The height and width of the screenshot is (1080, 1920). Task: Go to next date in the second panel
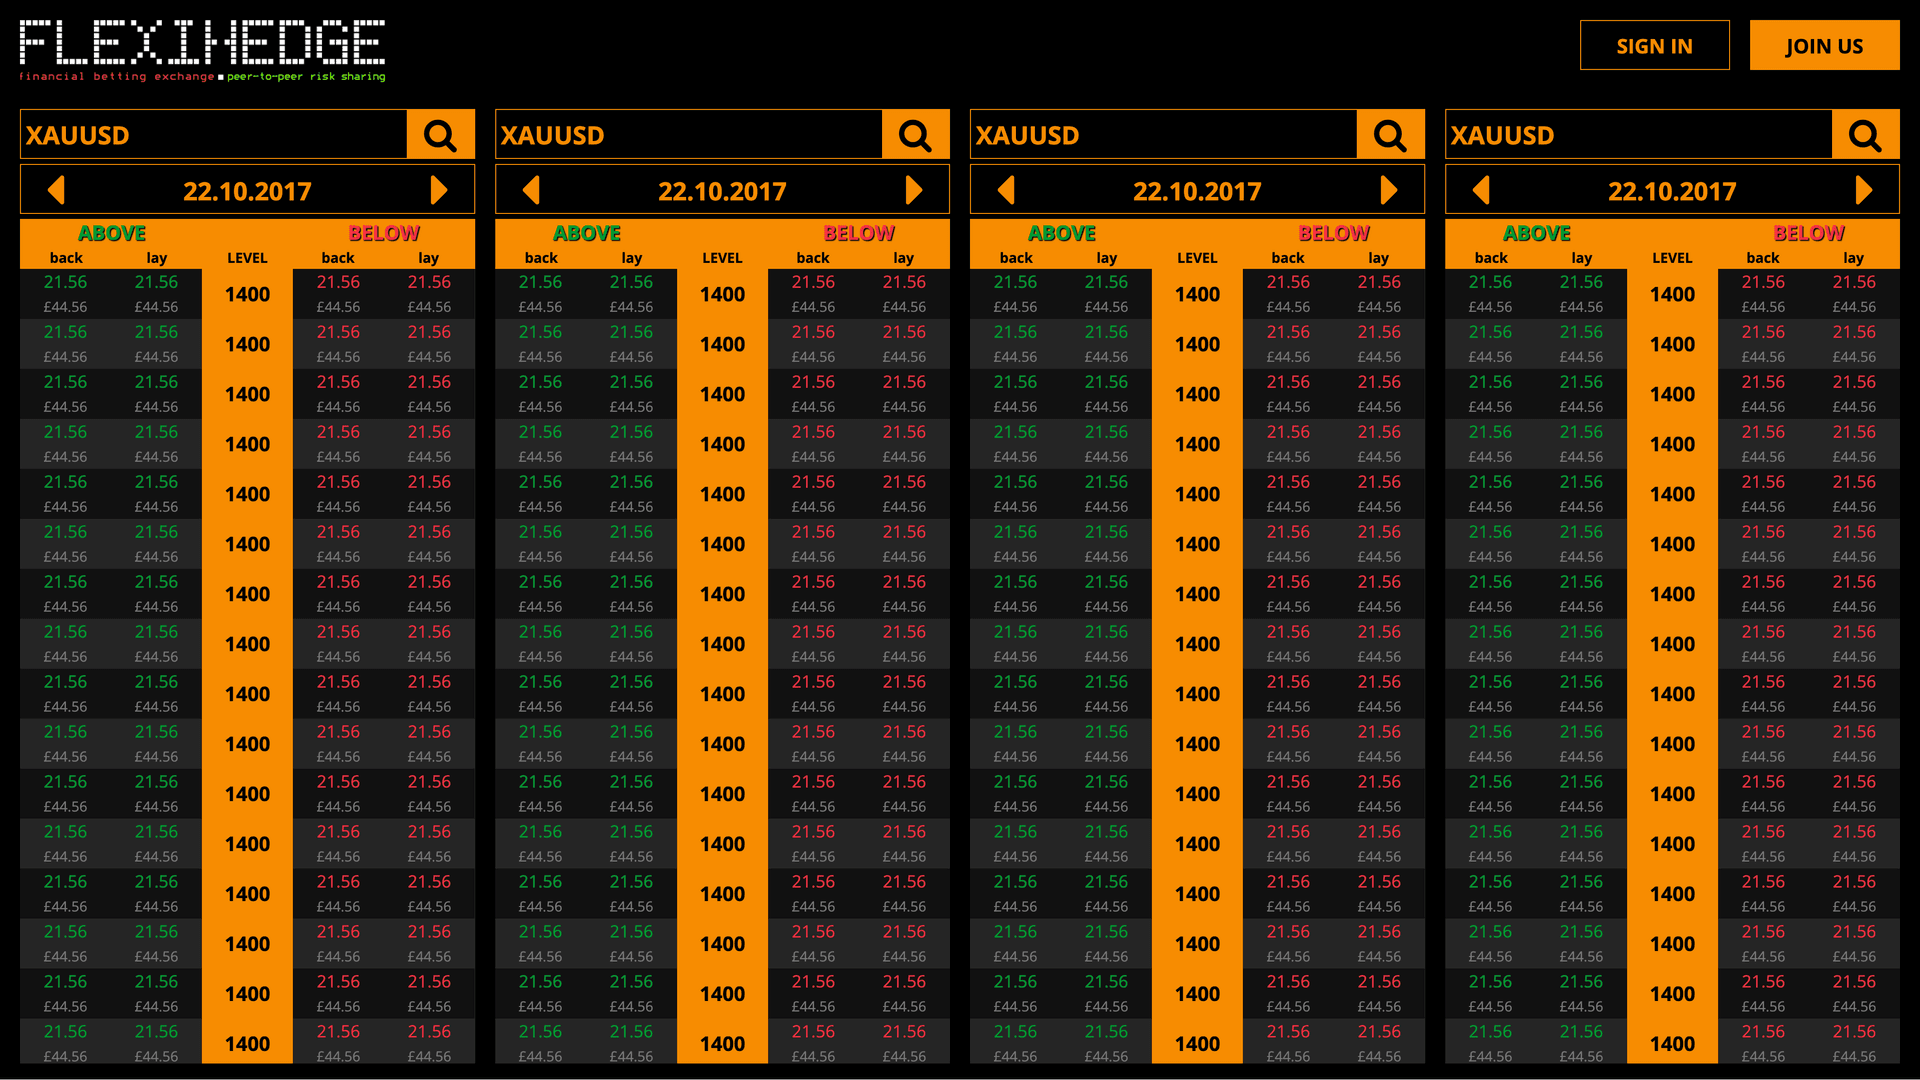coord(914,190)
